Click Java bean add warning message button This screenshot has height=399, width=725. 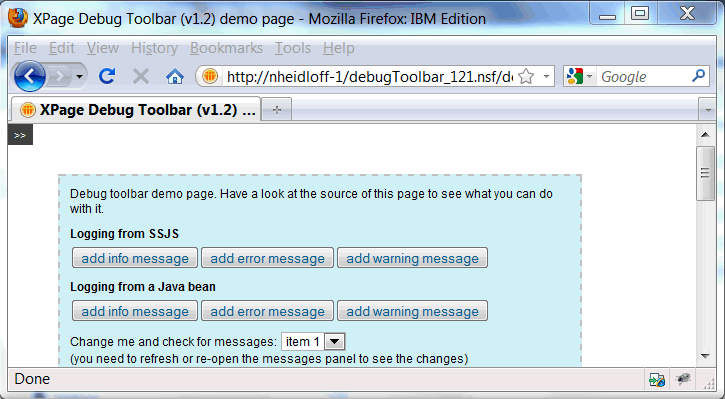412,311
